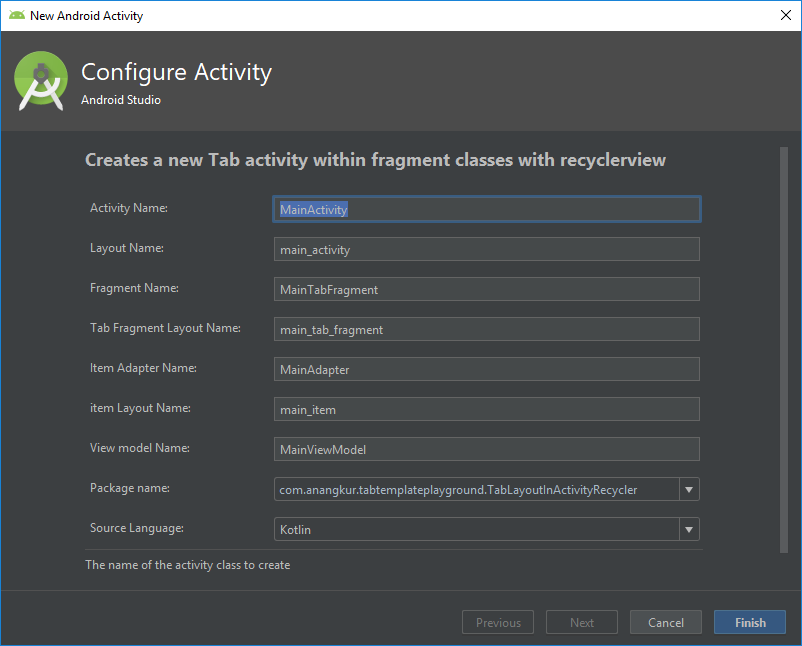Click the View model Name field with MainViewModel
The image size is (802, 646).
pos(486,448)
